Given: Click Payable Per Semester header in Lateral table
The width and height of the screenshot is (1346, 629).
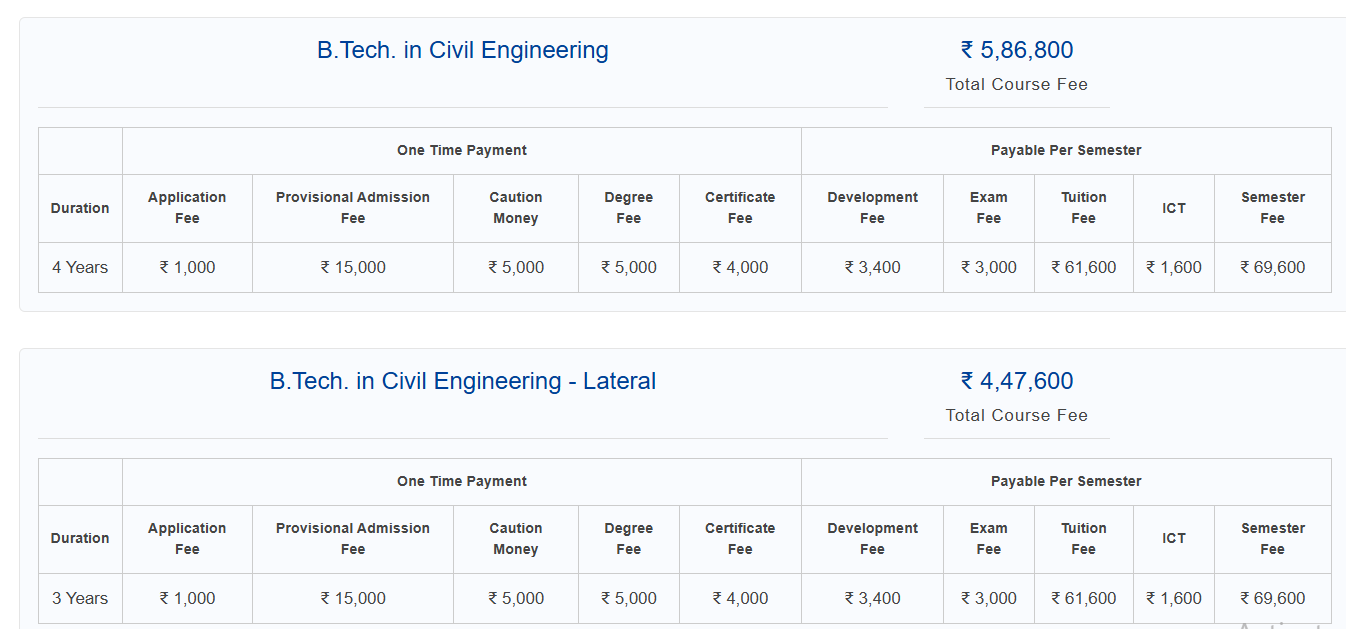Looking at the screenshot, I should (1066, 481).
